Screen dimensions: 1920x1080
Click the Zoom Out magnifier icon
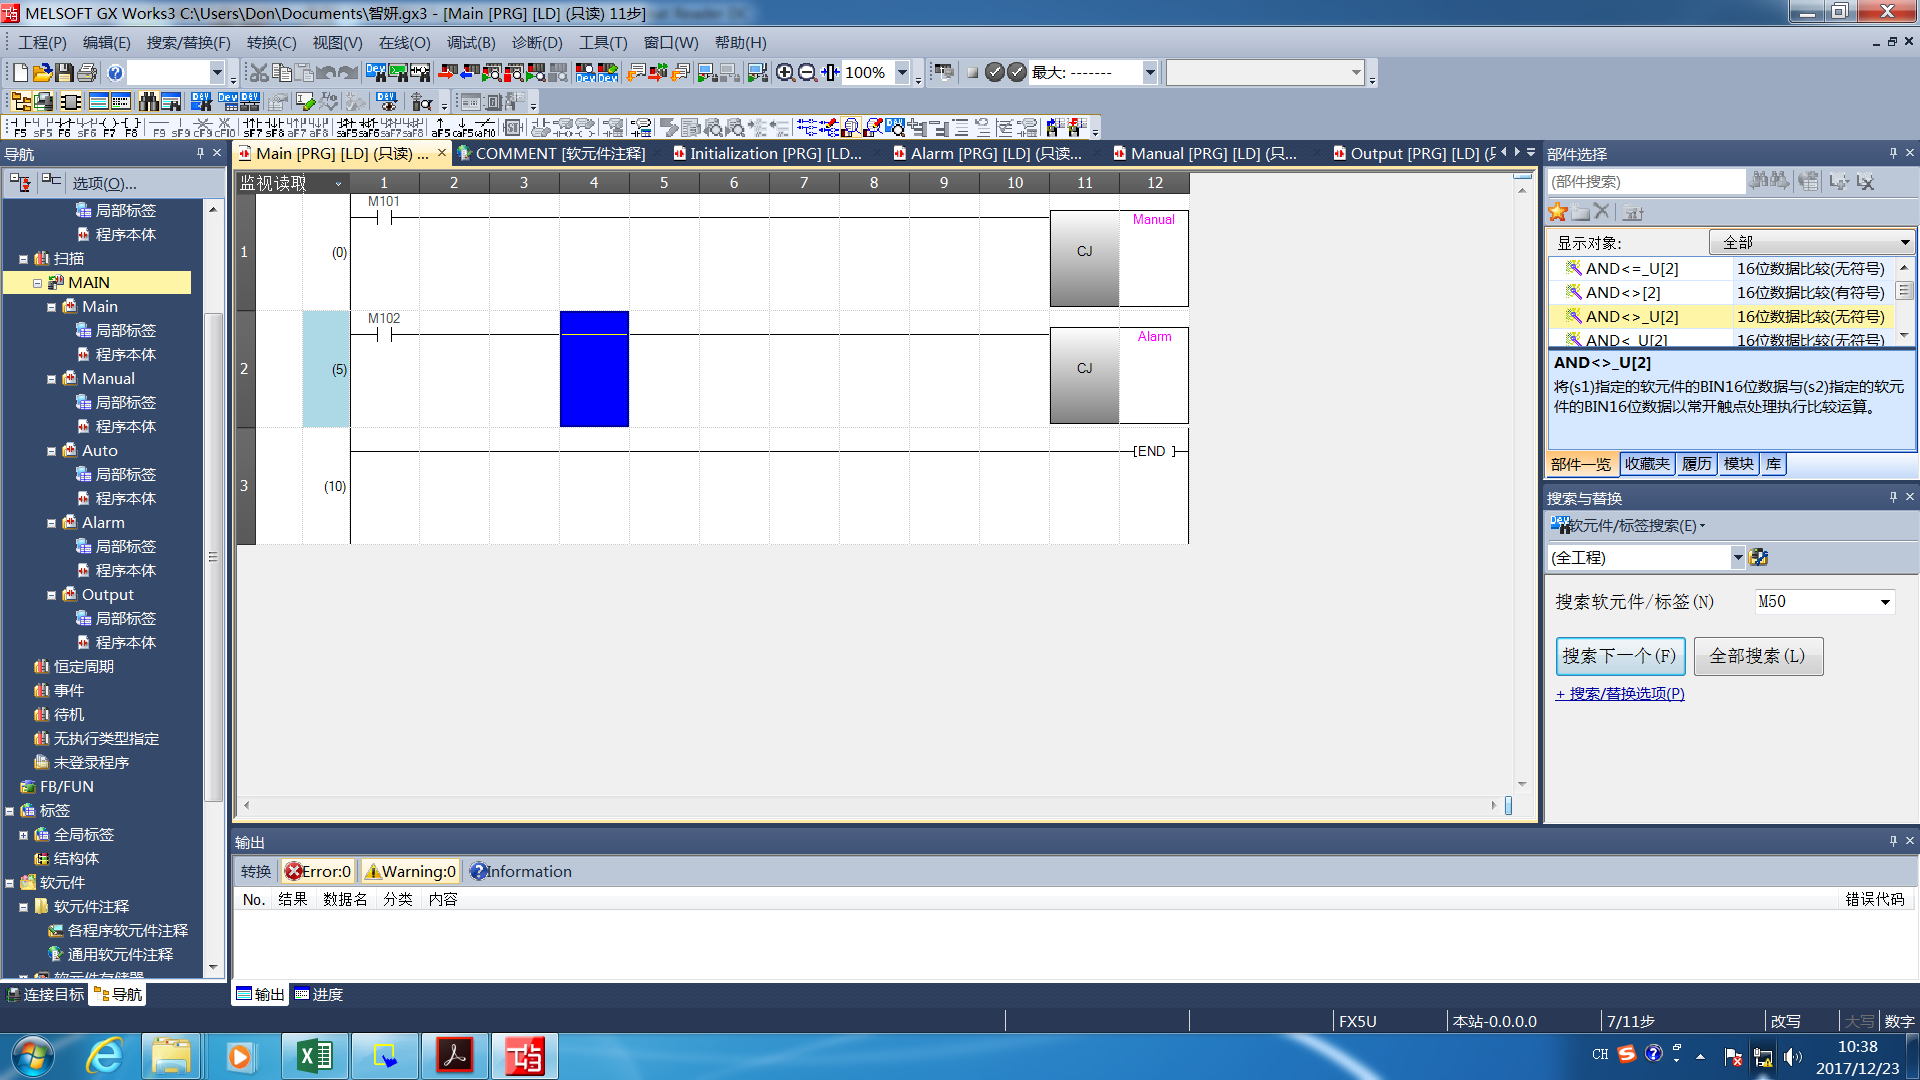(x=807, y=73)
